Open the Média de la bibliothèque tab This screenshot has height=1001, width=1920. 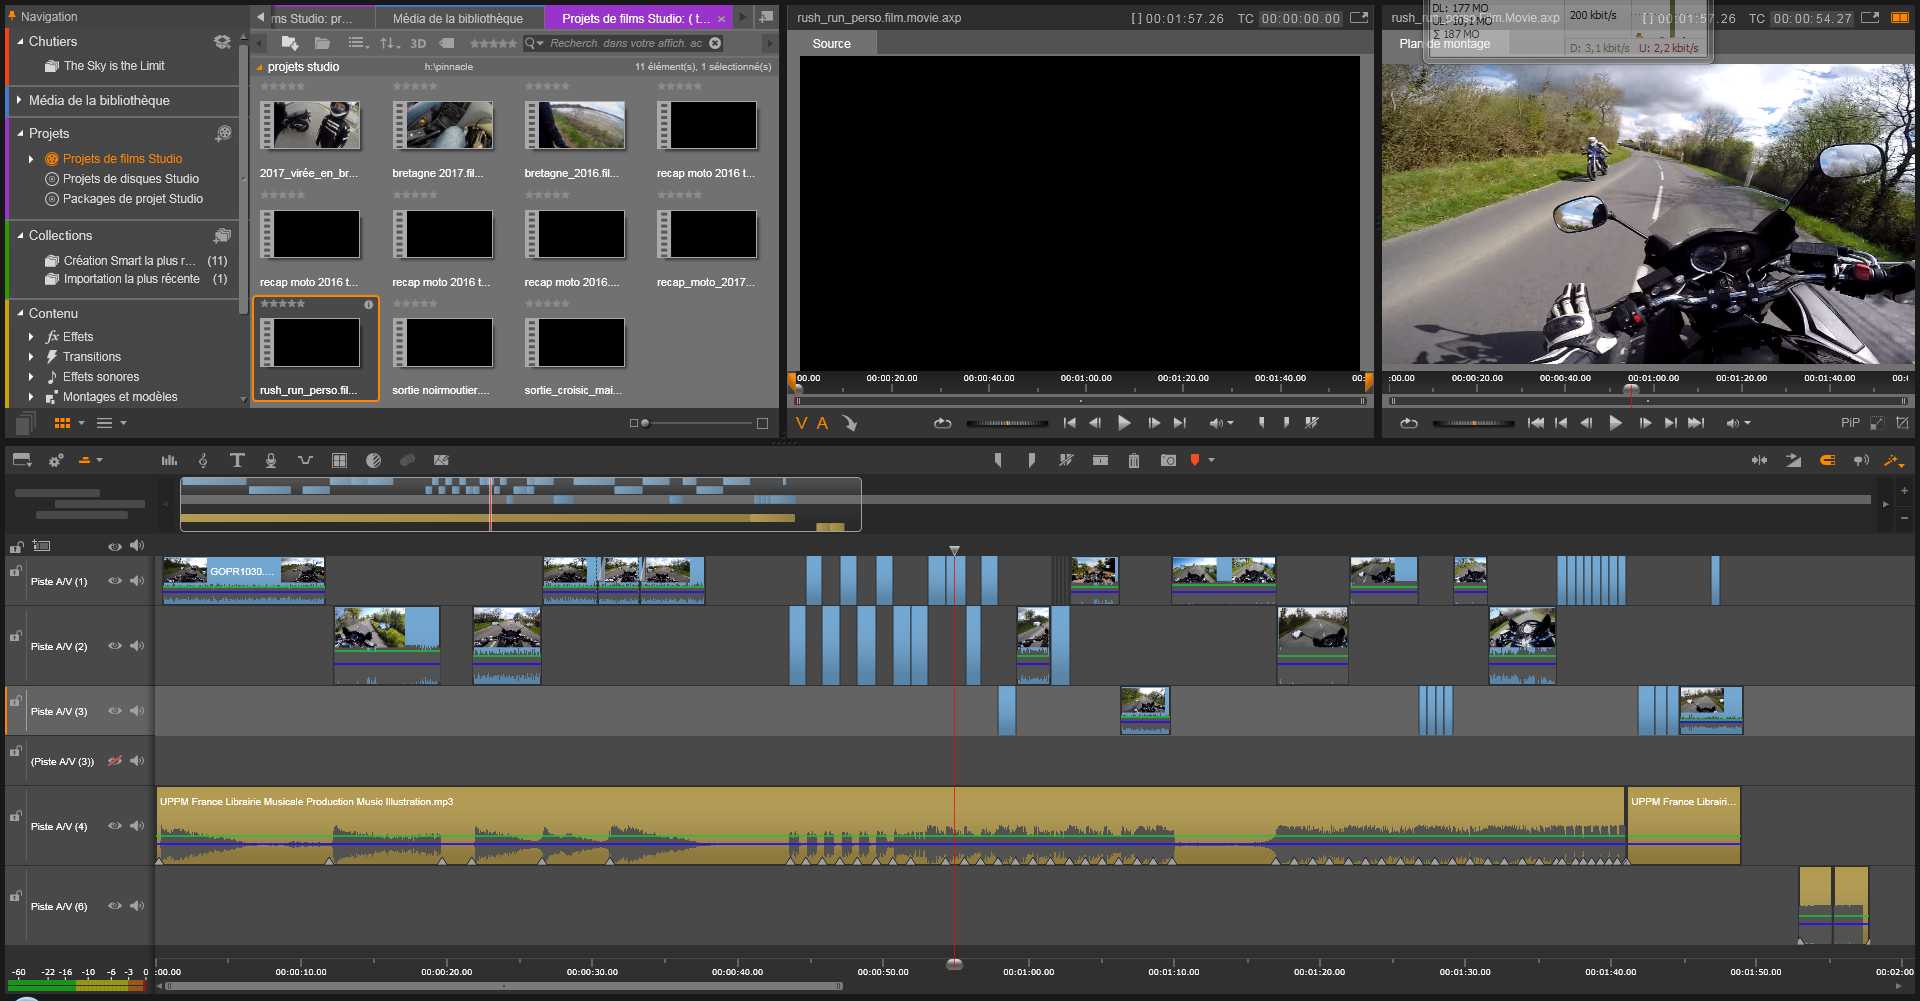tap(457, 18)
